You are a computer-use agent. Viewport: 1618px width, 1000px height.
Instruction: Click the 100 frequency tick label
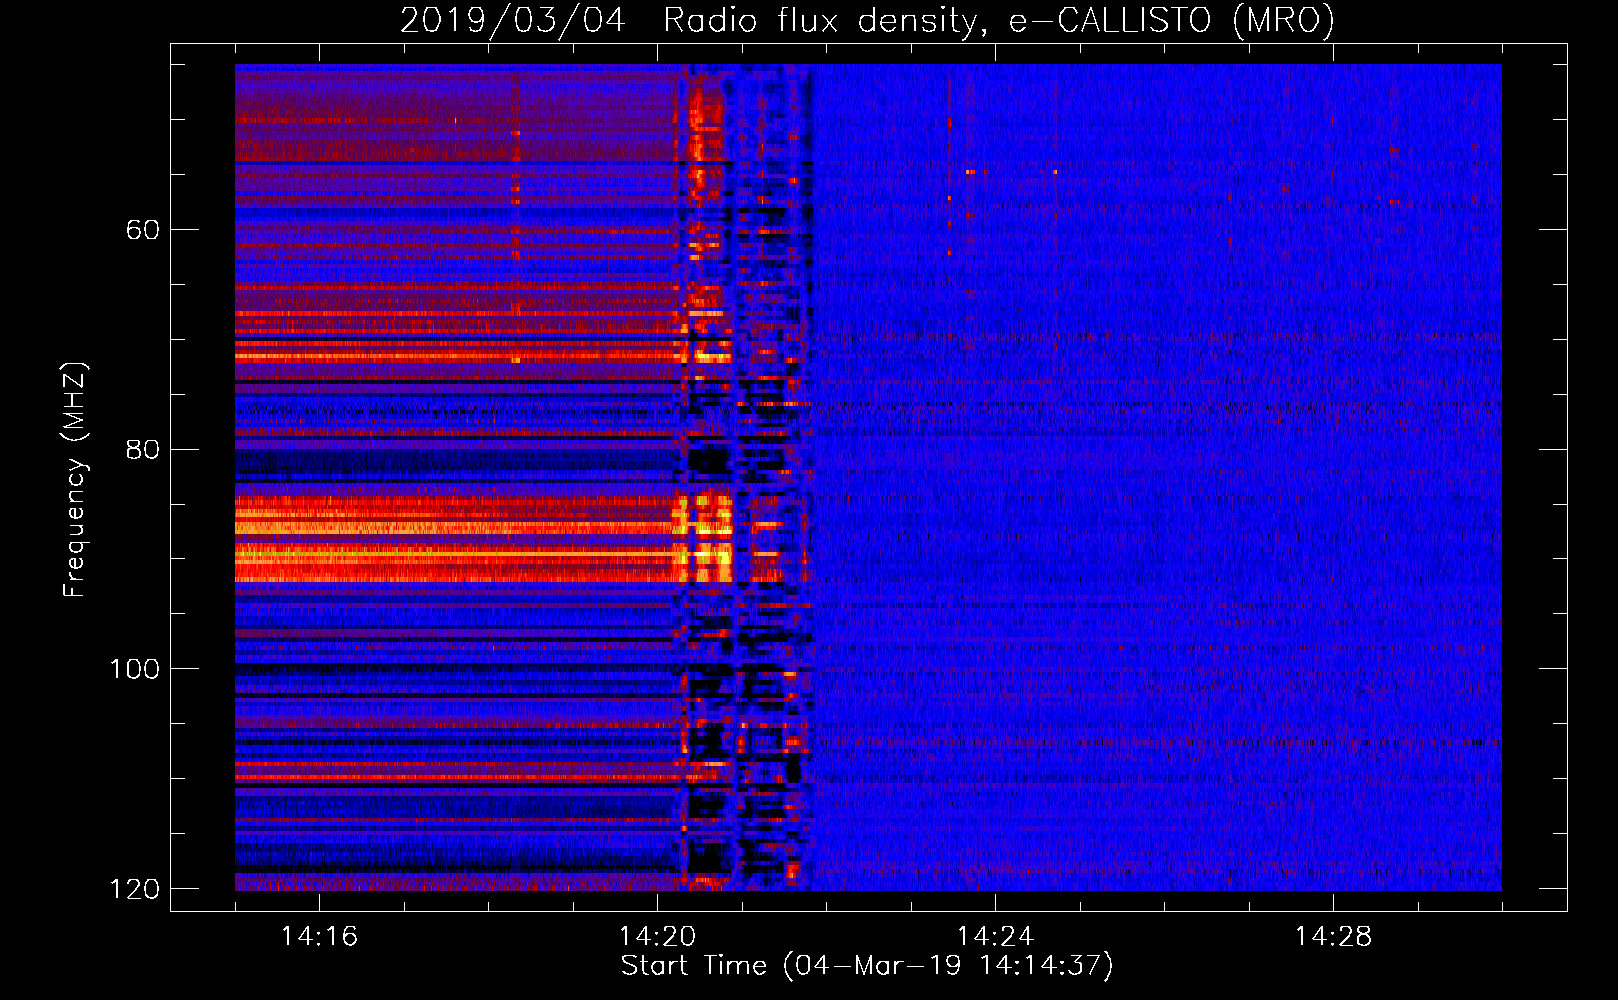coord(134,669)
